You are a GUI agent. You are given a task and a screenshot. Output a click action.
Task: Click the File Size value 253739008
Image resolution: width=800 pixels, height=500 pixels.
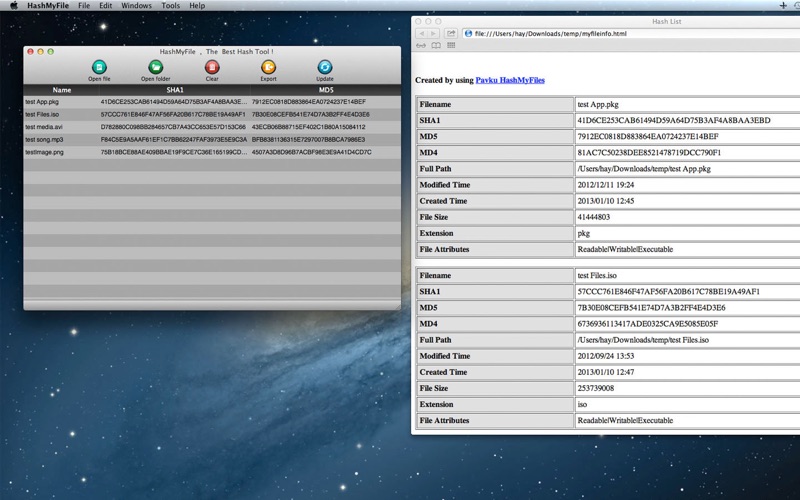click(595, 388)
